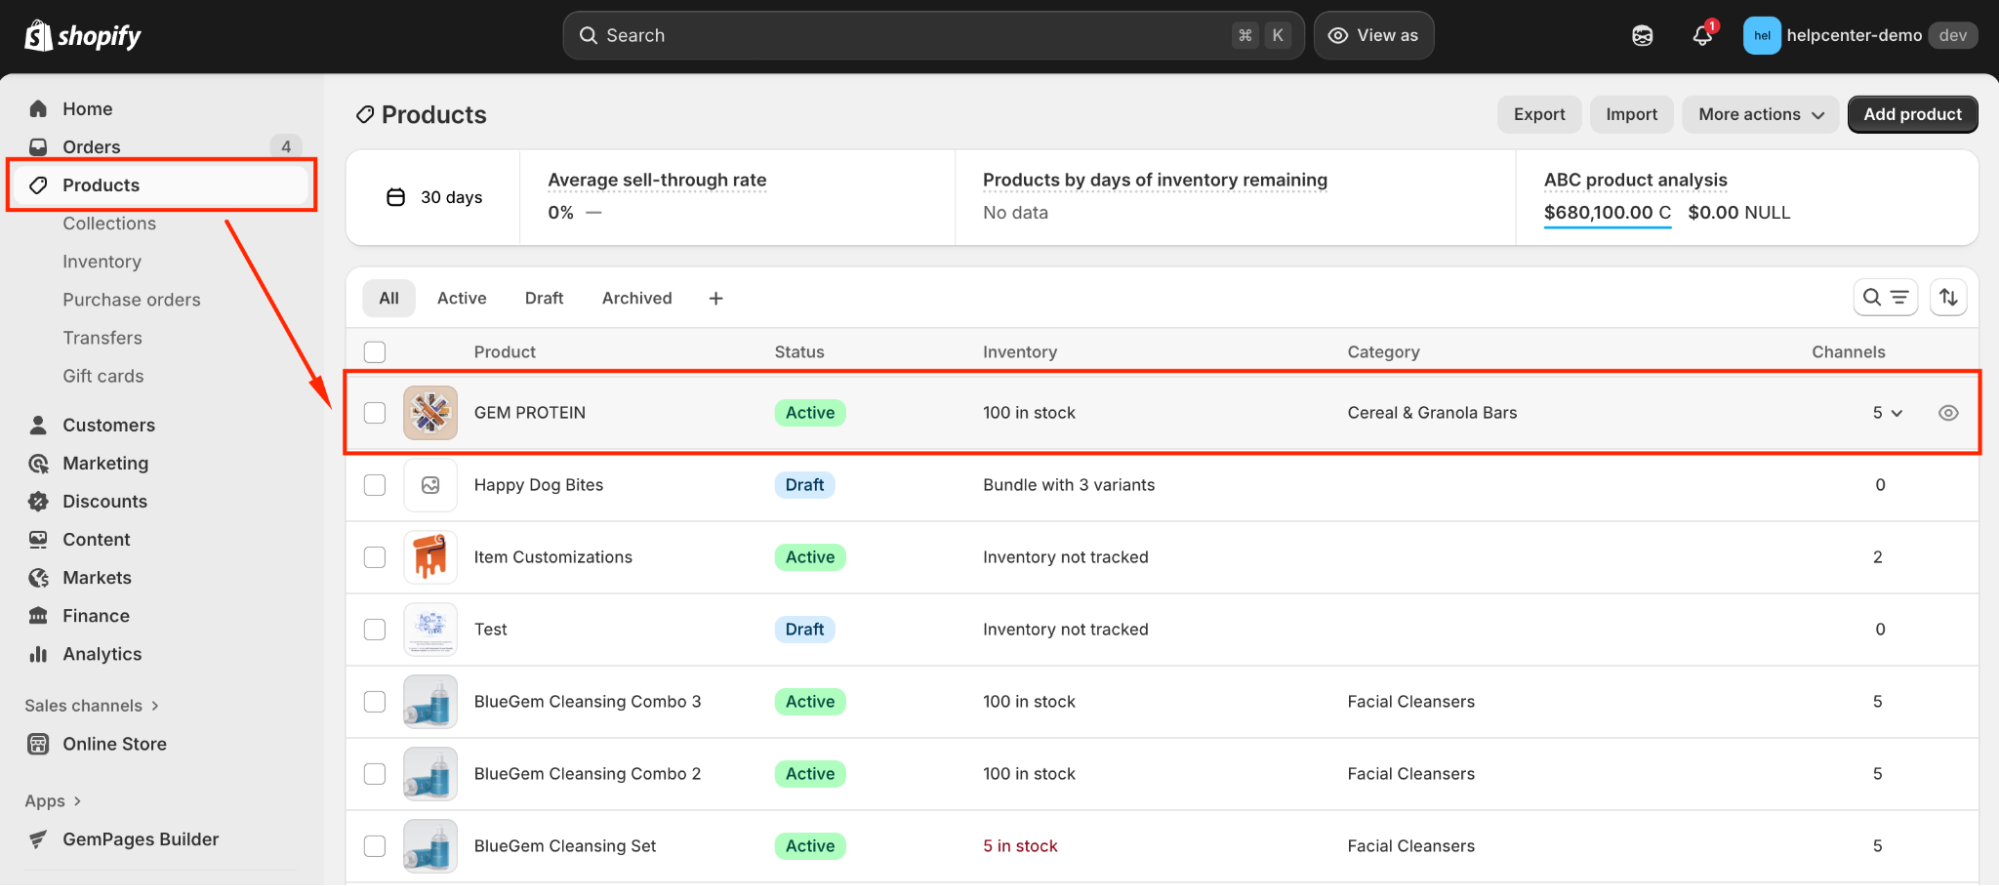Check the select-all products header checkbox

[x=375, y=352]
